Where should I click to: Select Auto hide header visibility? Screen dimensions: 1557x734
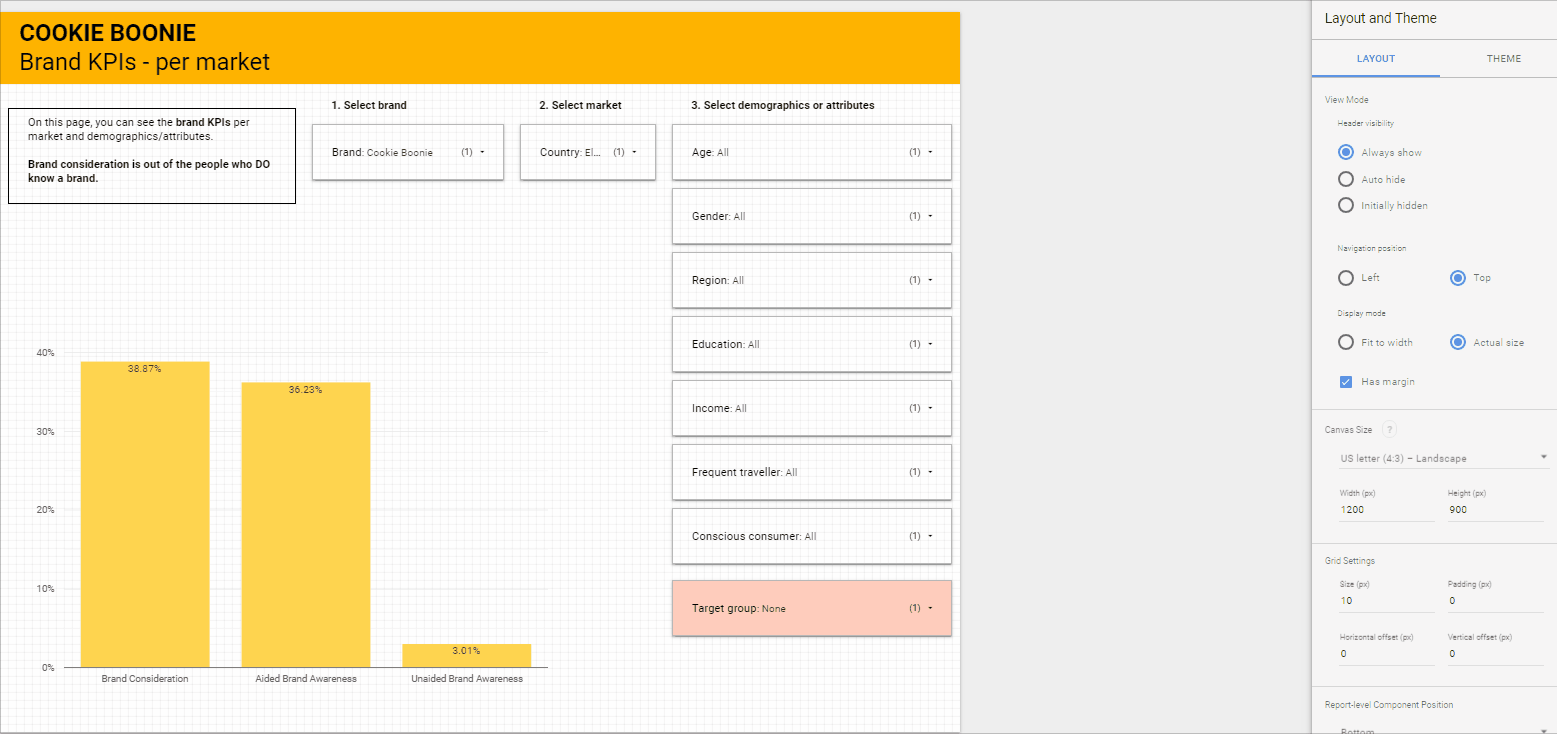1345,179
